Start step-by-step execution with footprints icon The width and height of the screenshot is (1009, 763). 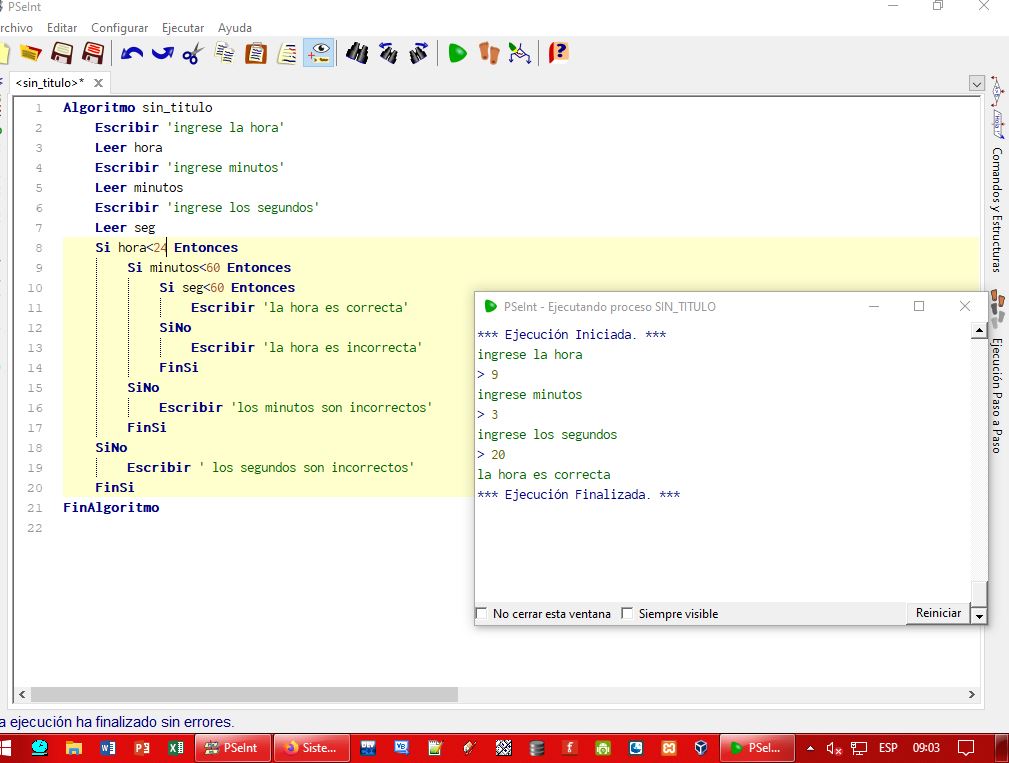[488, 53]
